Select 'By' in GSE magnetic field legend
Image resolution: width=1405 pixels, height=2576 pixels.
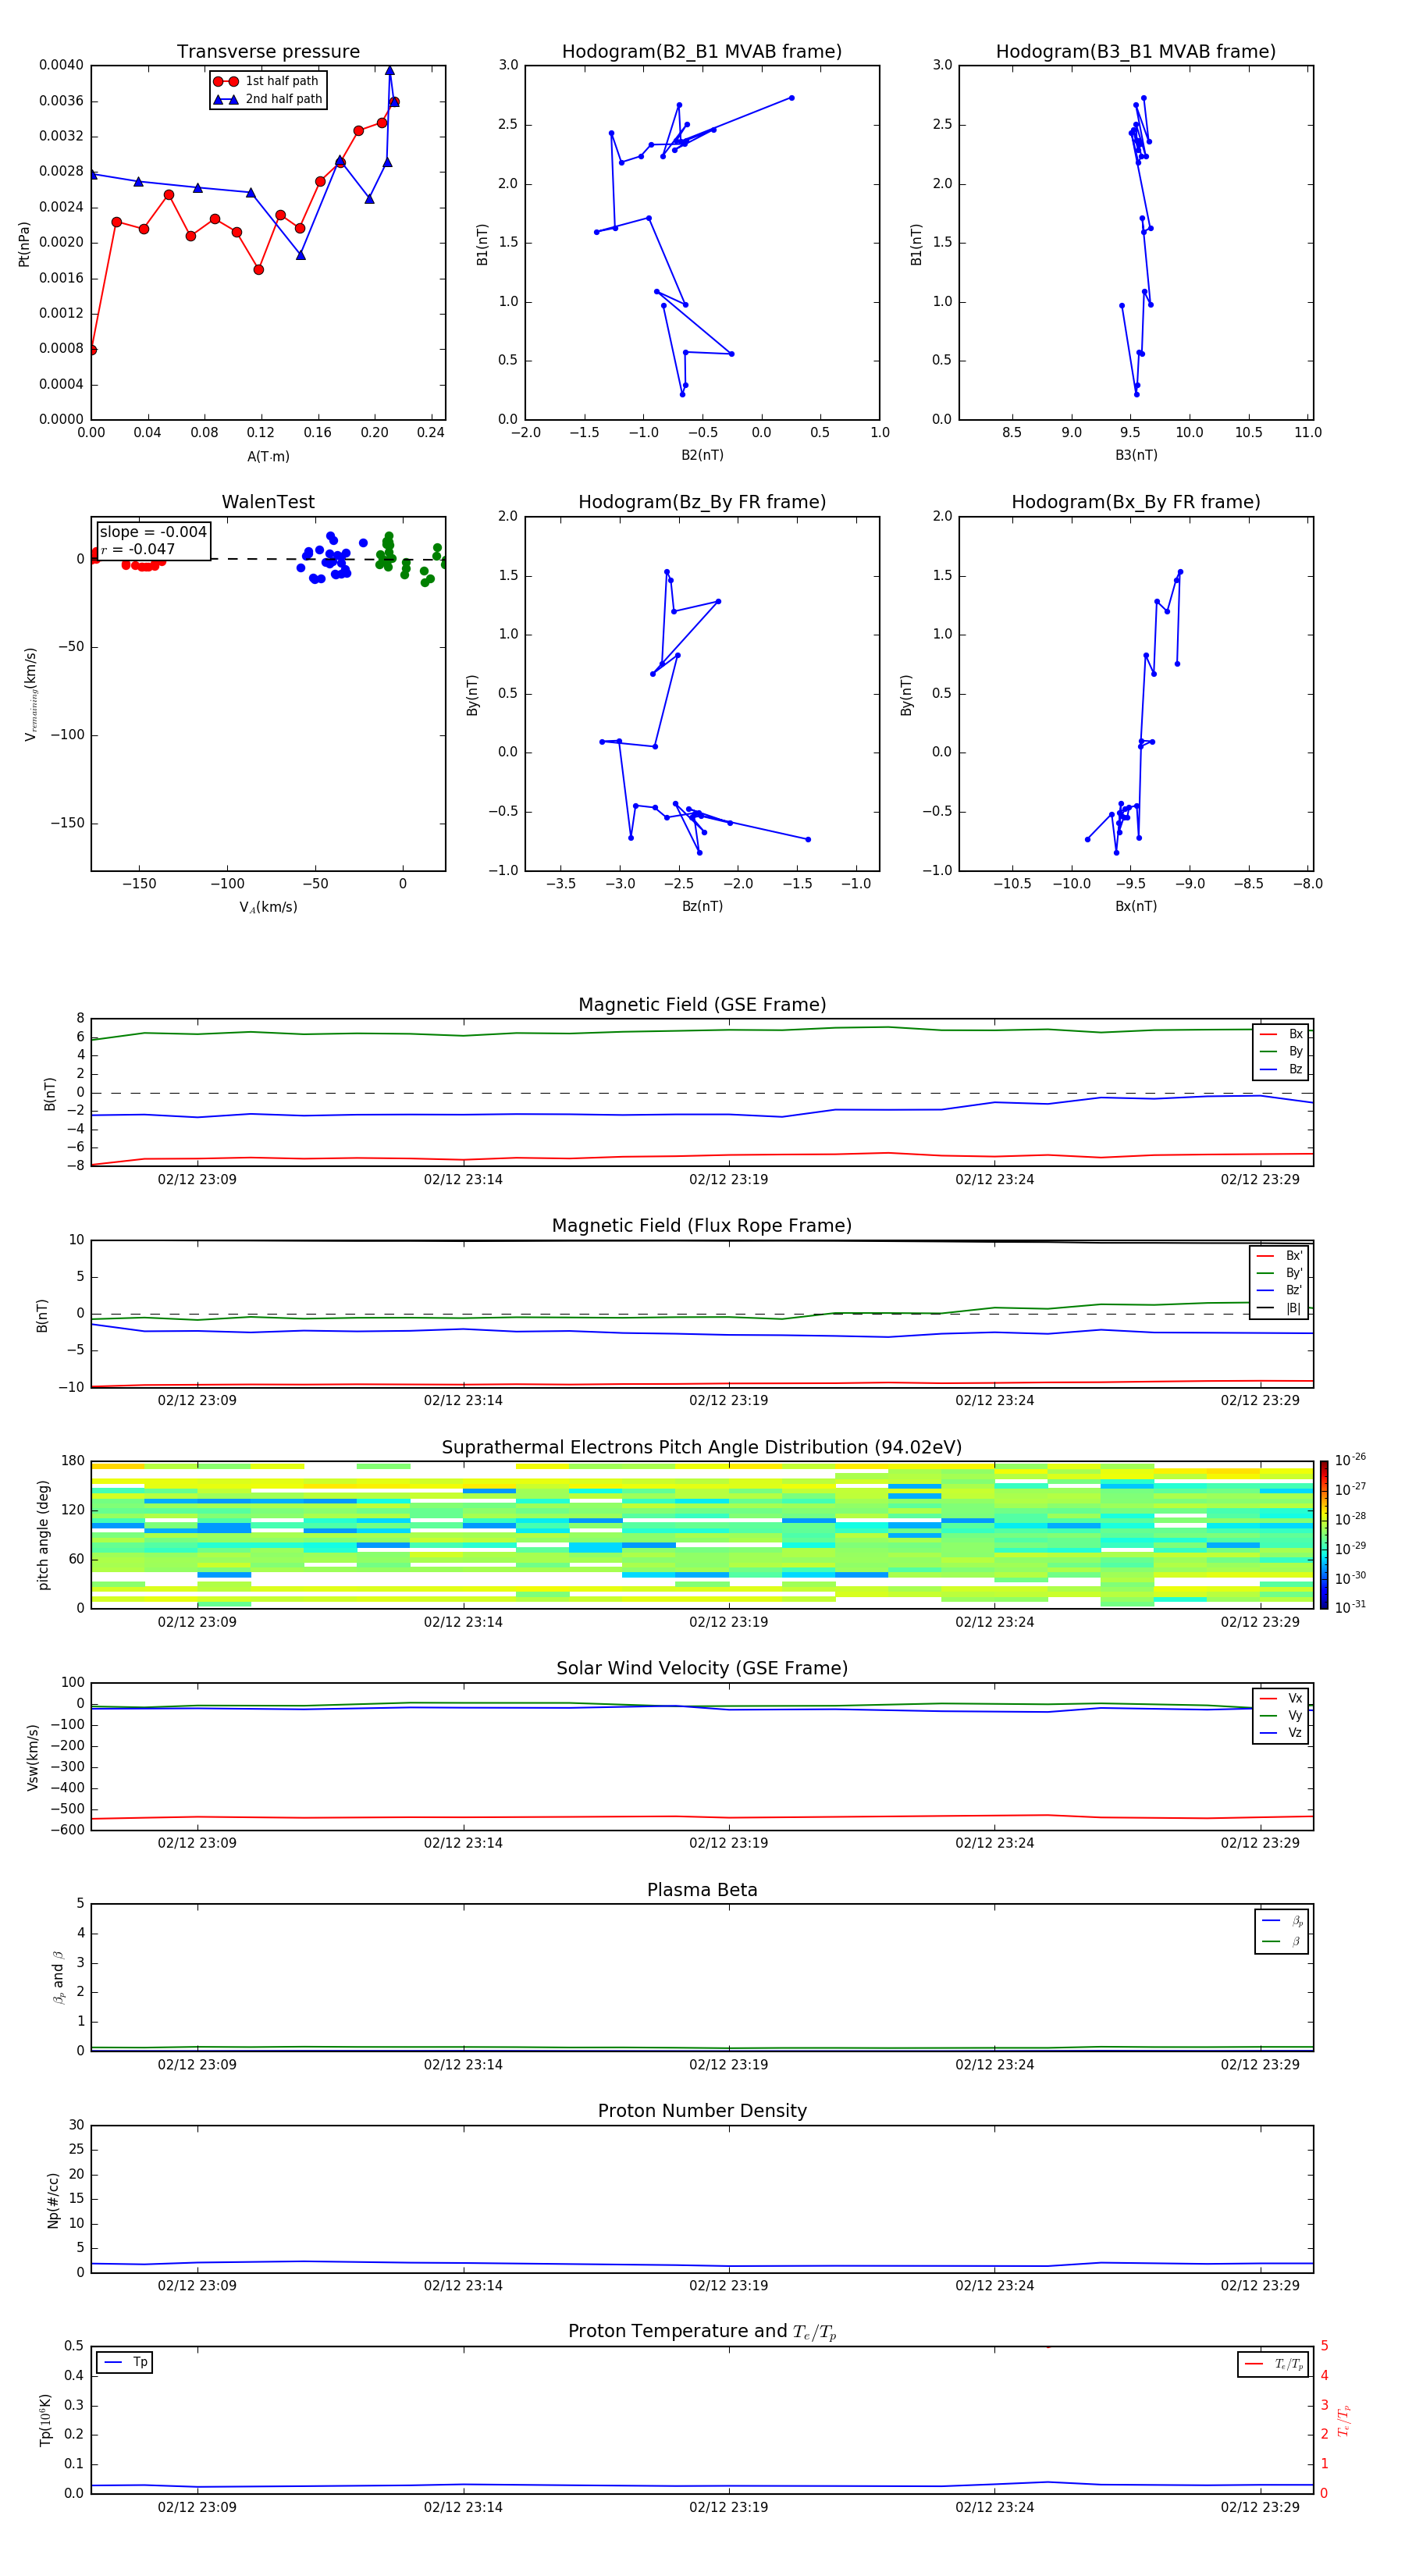pos(1281,1051)
